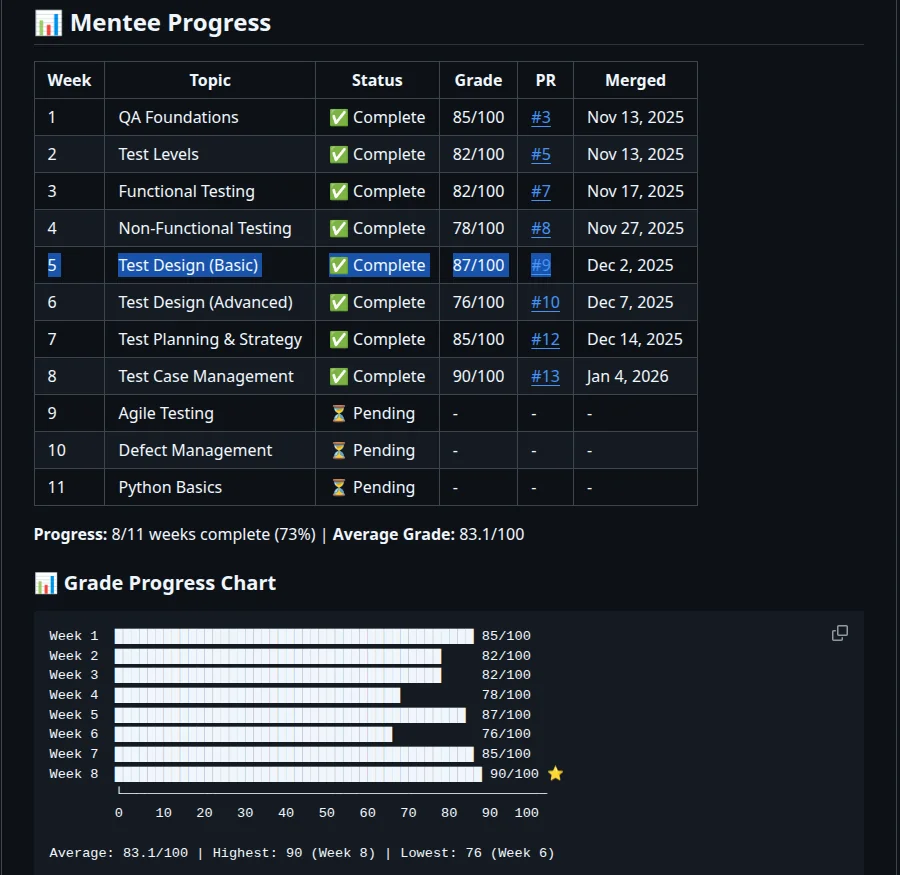
Task: Open pull request #13 for Test Case Management
Action: click(545, 376)
